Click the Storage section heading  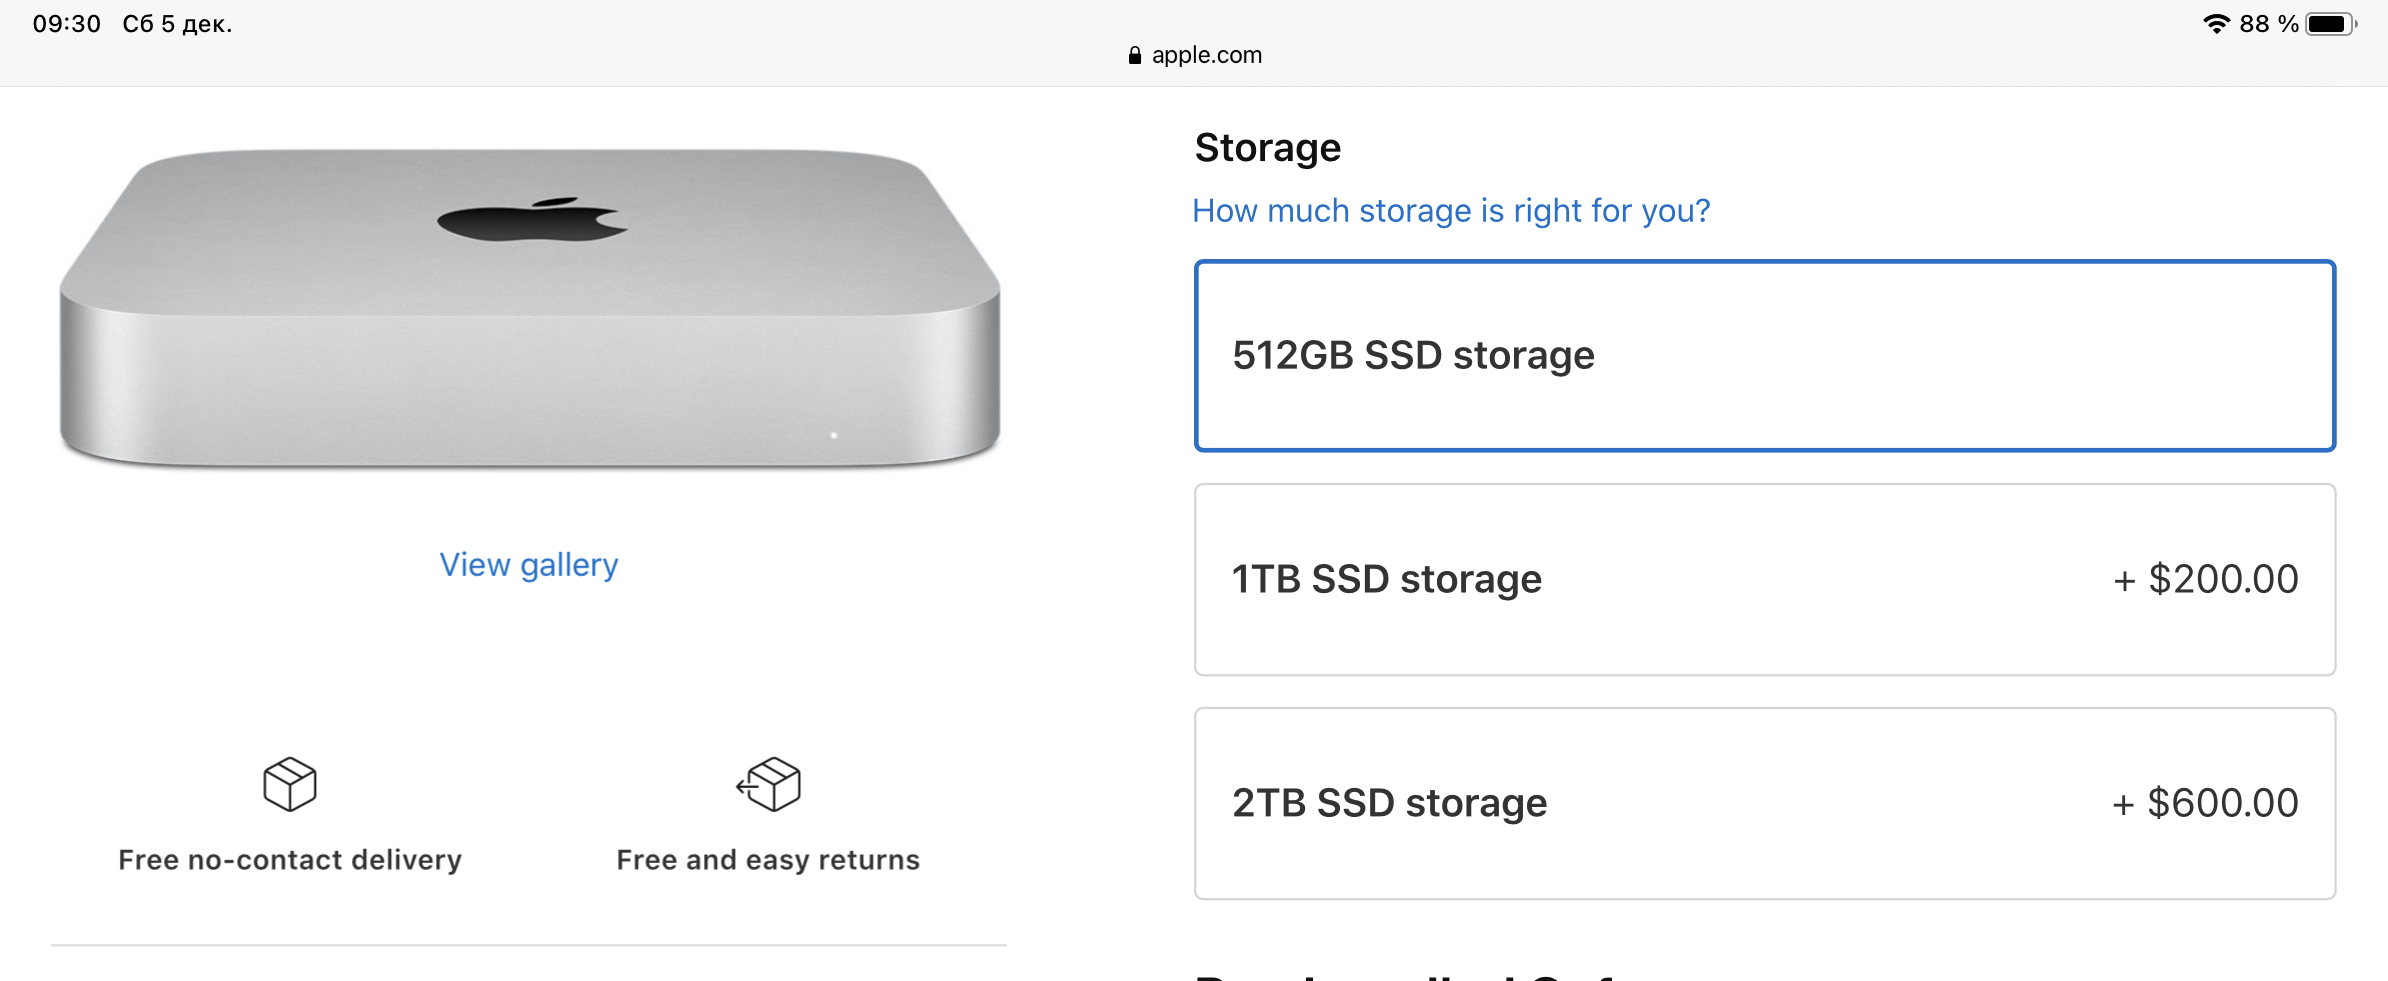pos(1268,148)
